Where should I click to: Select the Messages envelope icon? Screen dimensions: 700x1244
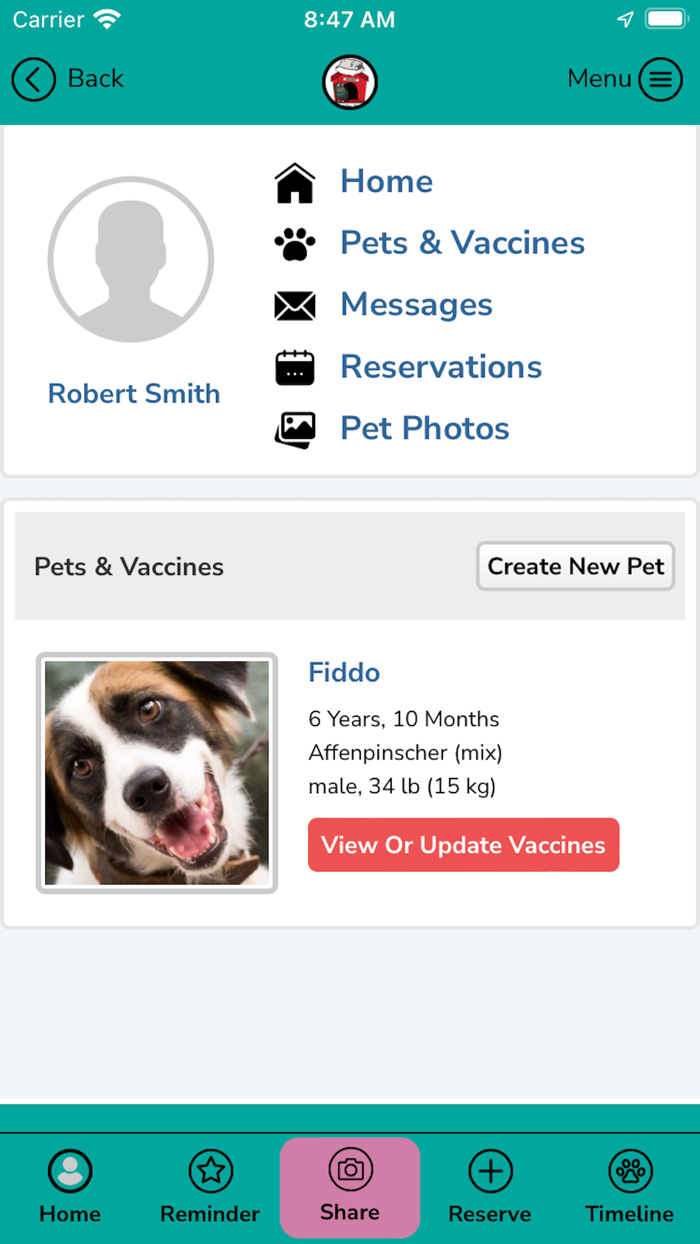[x=294, y=304]
